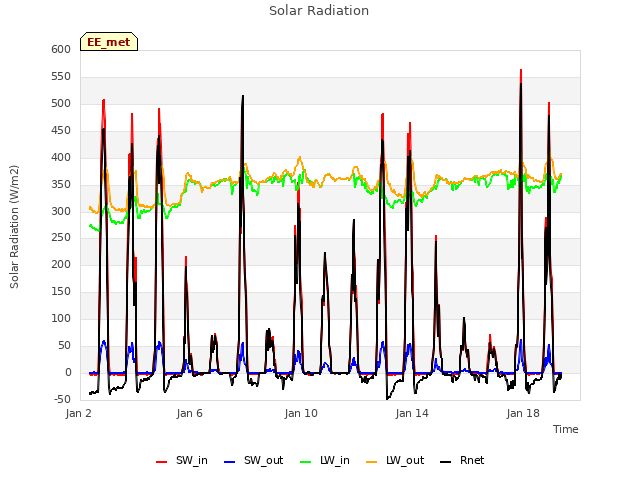Click the 300 y-axis tick label
This screenshot has width=640, height=480.
[61, 211]
